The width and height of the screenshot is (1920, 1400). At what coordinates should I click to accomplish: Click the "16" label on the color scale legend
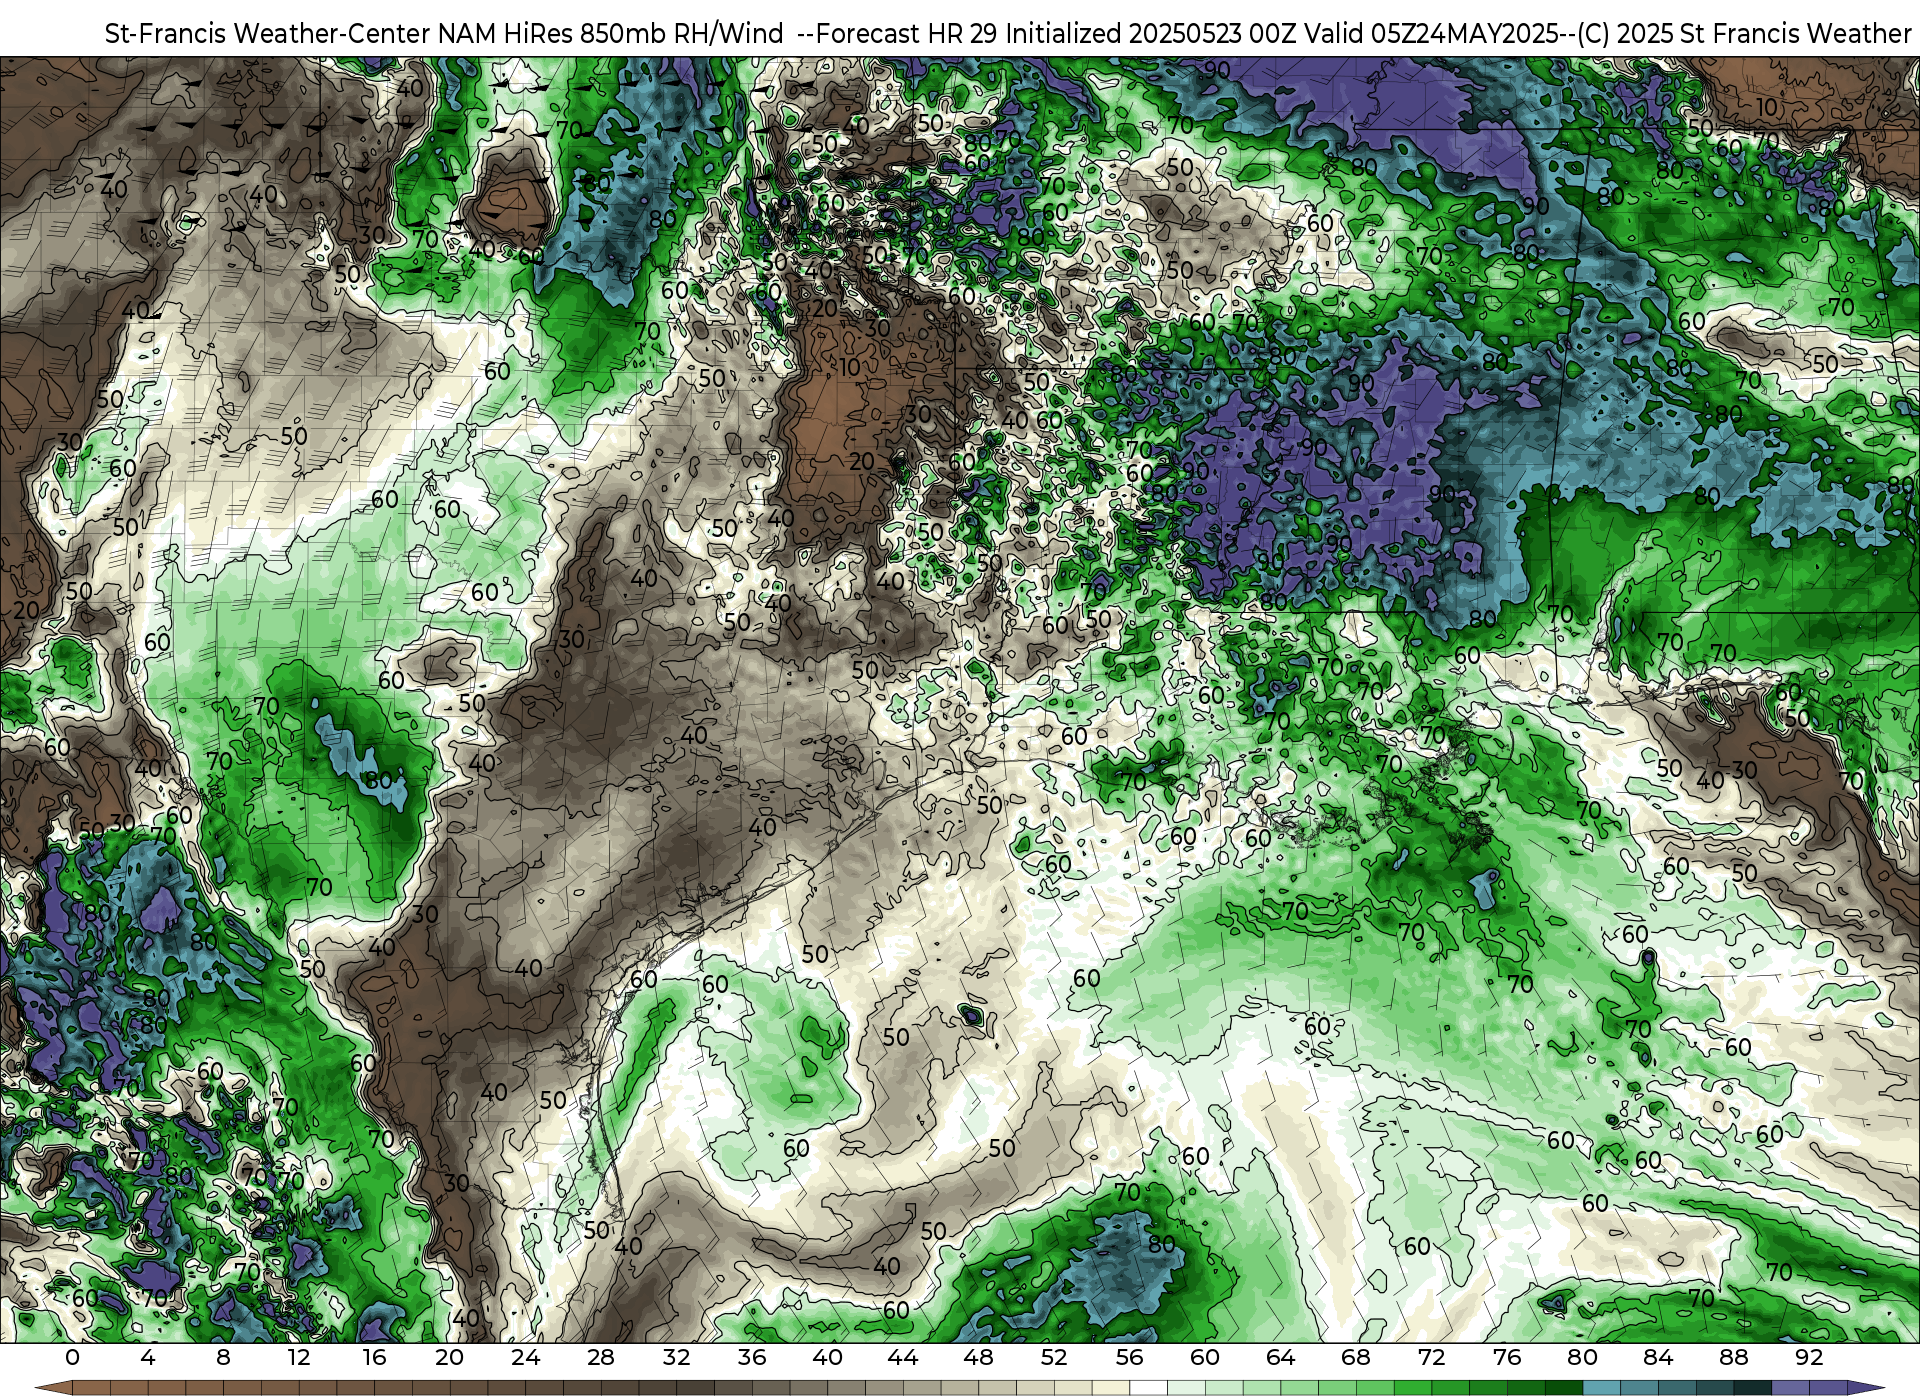pos(374,1357)
